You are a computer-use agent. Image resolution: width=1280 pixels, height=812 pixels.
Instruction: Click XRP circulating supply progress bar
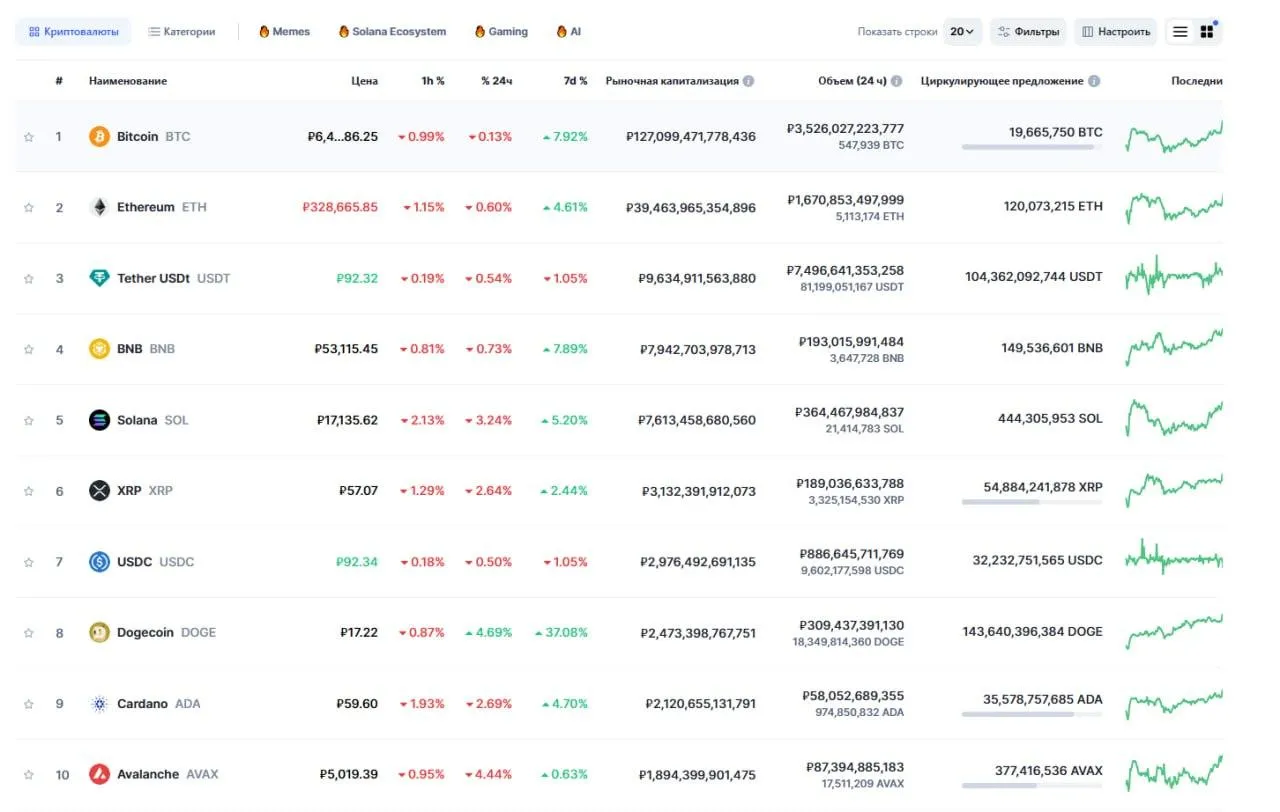1032,502
